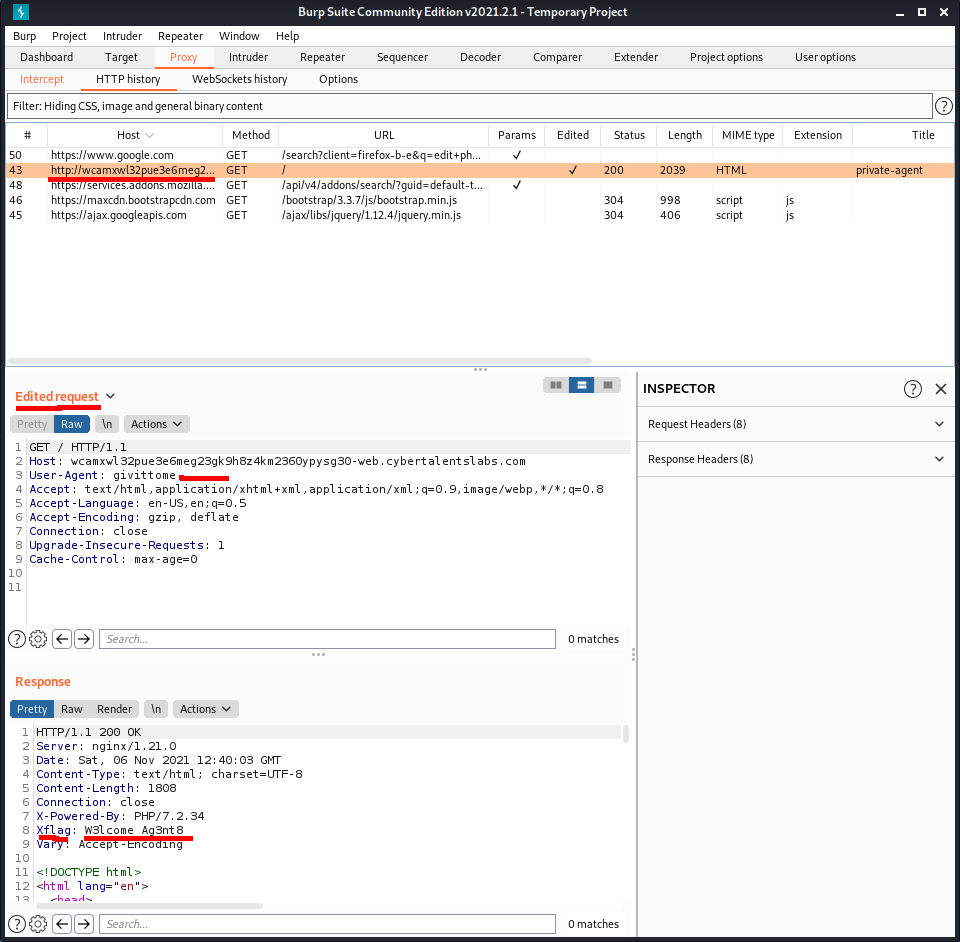Viewport: 960px width, 942px height.
Task: Open the Help menu
Action: point(287,36)
